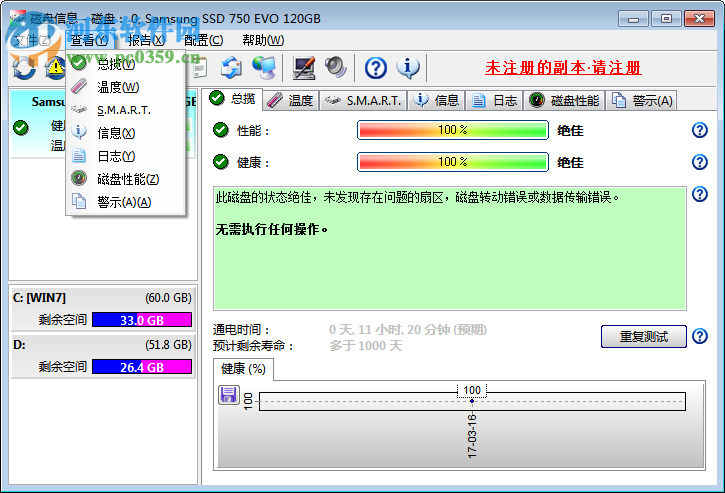Viewport: 725px width, 493px height.
Task: Switch to the 日志 tab
Action: (x=494, y=100)
